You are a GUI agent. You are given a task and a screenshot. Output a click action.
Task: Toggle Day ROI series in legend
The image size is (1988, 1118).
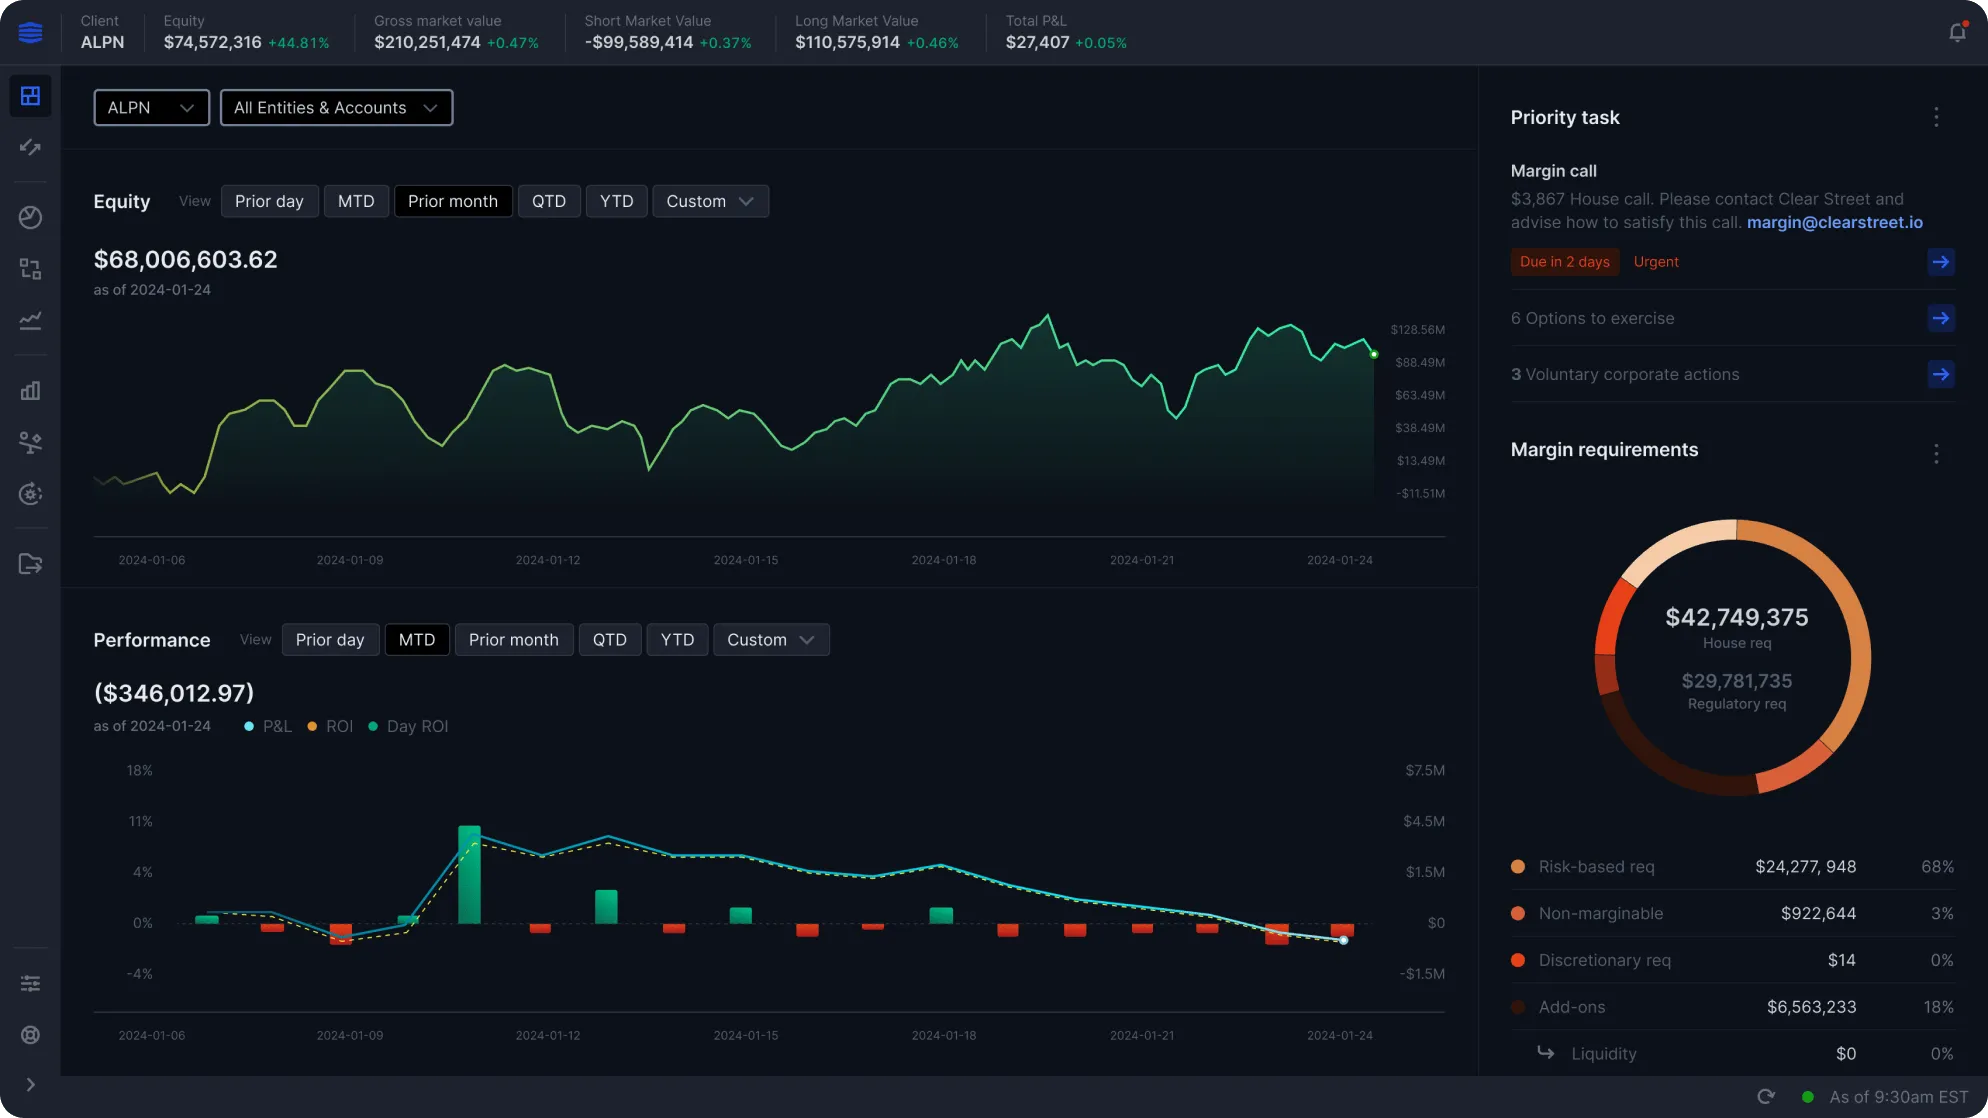coord(408,726)
